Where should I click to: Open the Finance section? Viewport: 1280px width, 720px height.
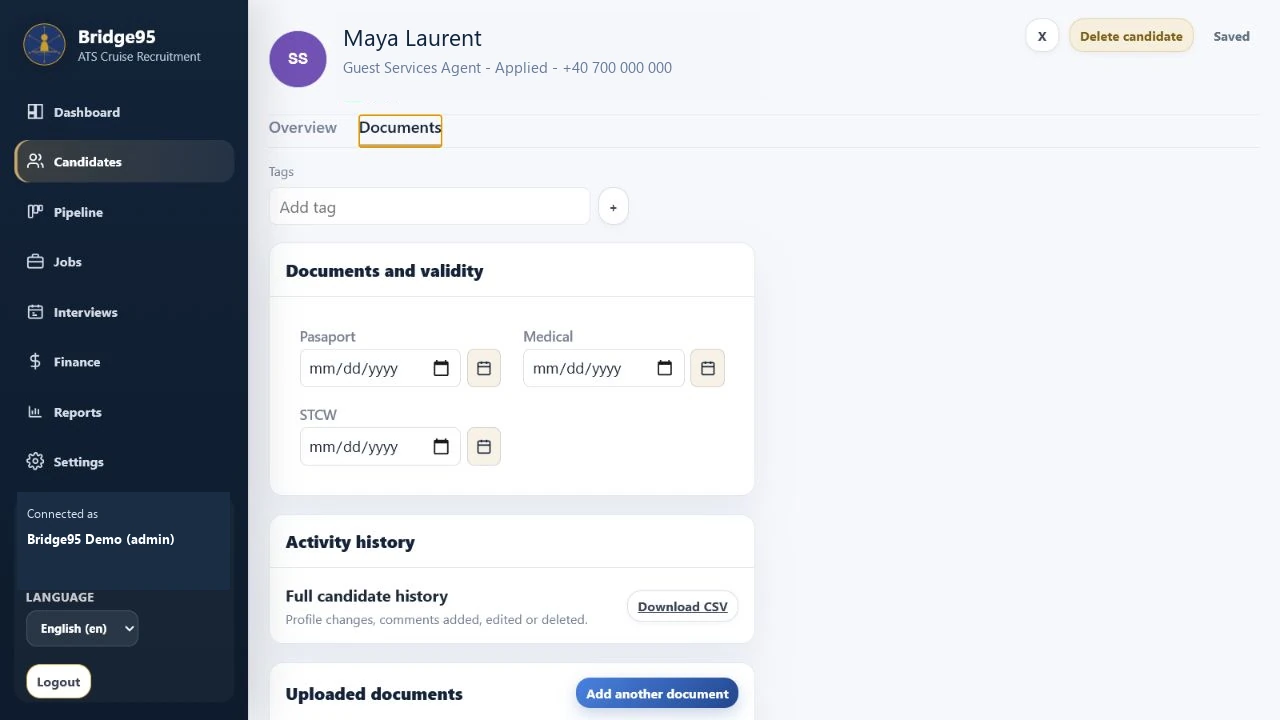click(x=124, y=362)
